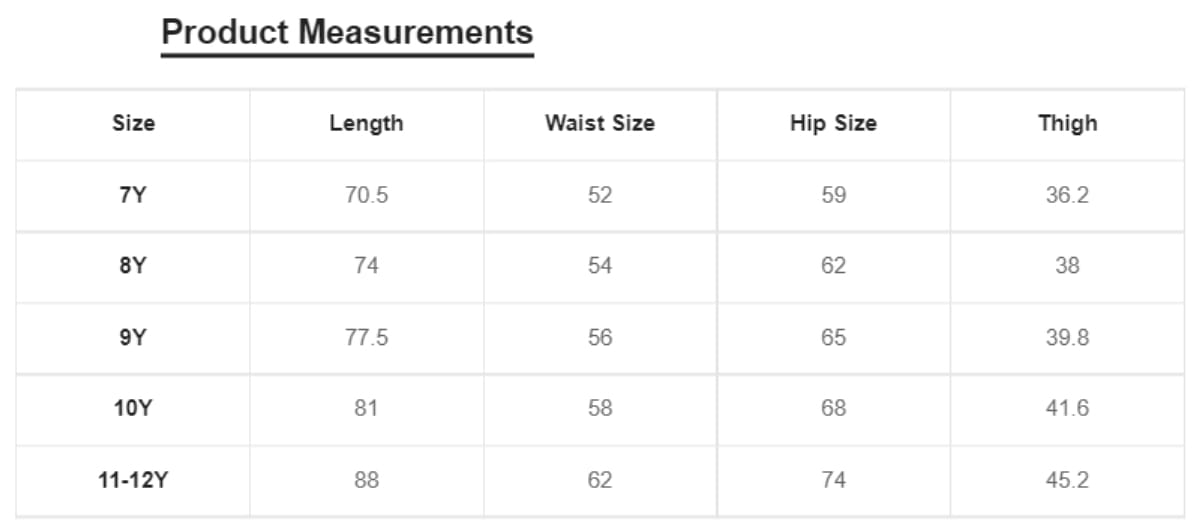Select the 88 length value
1200x525 pixels.
tap(366, 481)
